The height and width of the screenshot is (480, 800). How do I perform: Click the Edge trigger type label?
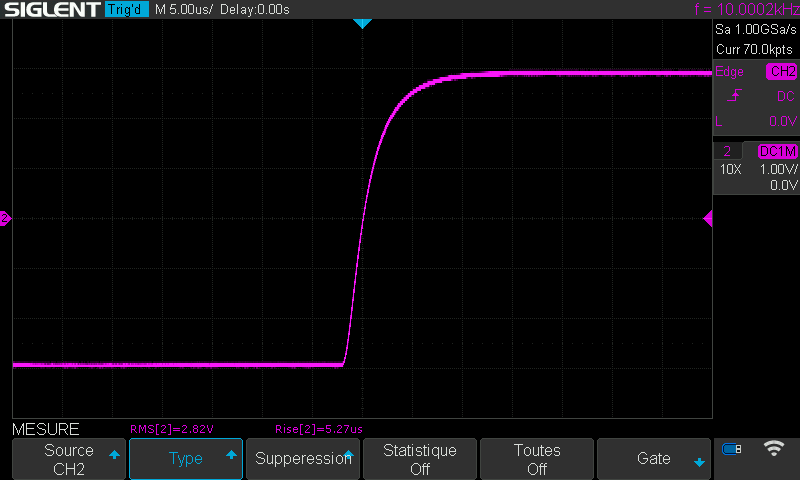[x=729, y=72]
